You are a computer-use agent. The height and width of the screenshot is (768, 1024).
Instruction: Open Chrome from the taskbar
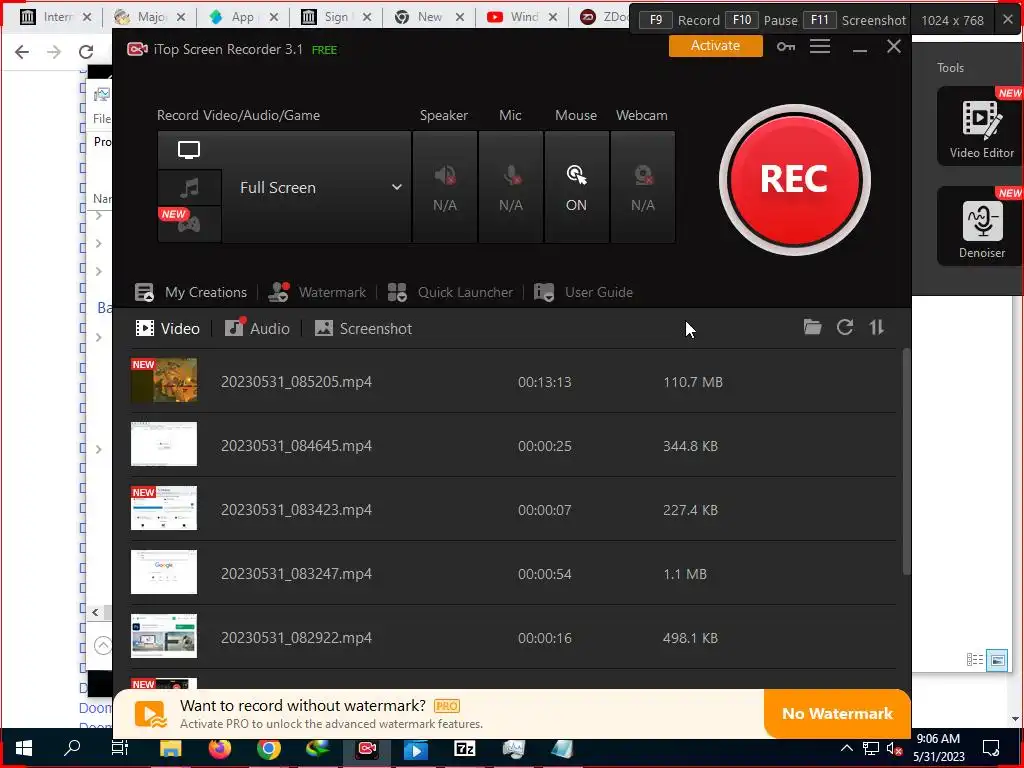click(x=268, y=748)
